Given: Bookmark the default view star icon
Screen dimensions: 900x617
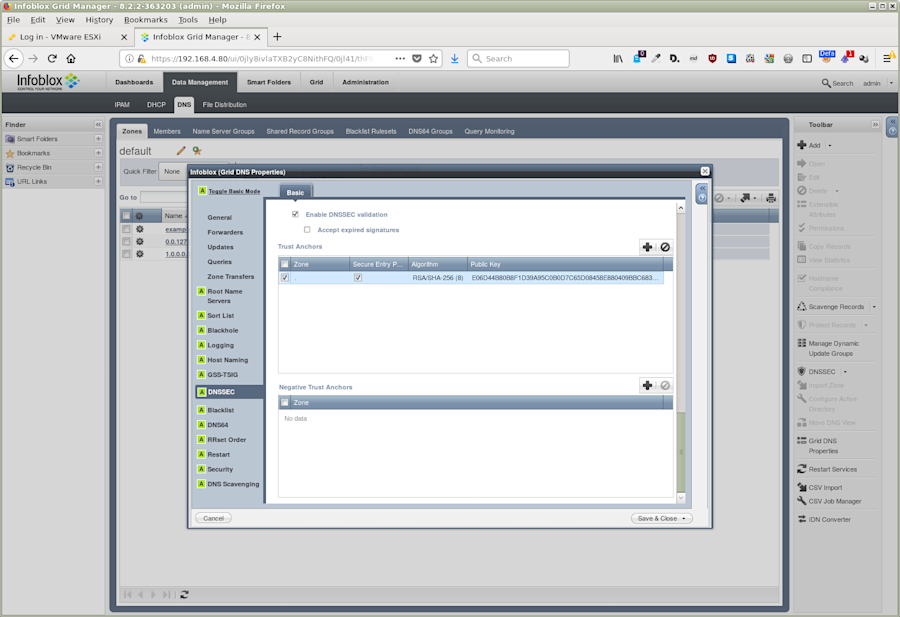Looking at the screenshot, I should point(197,151).
